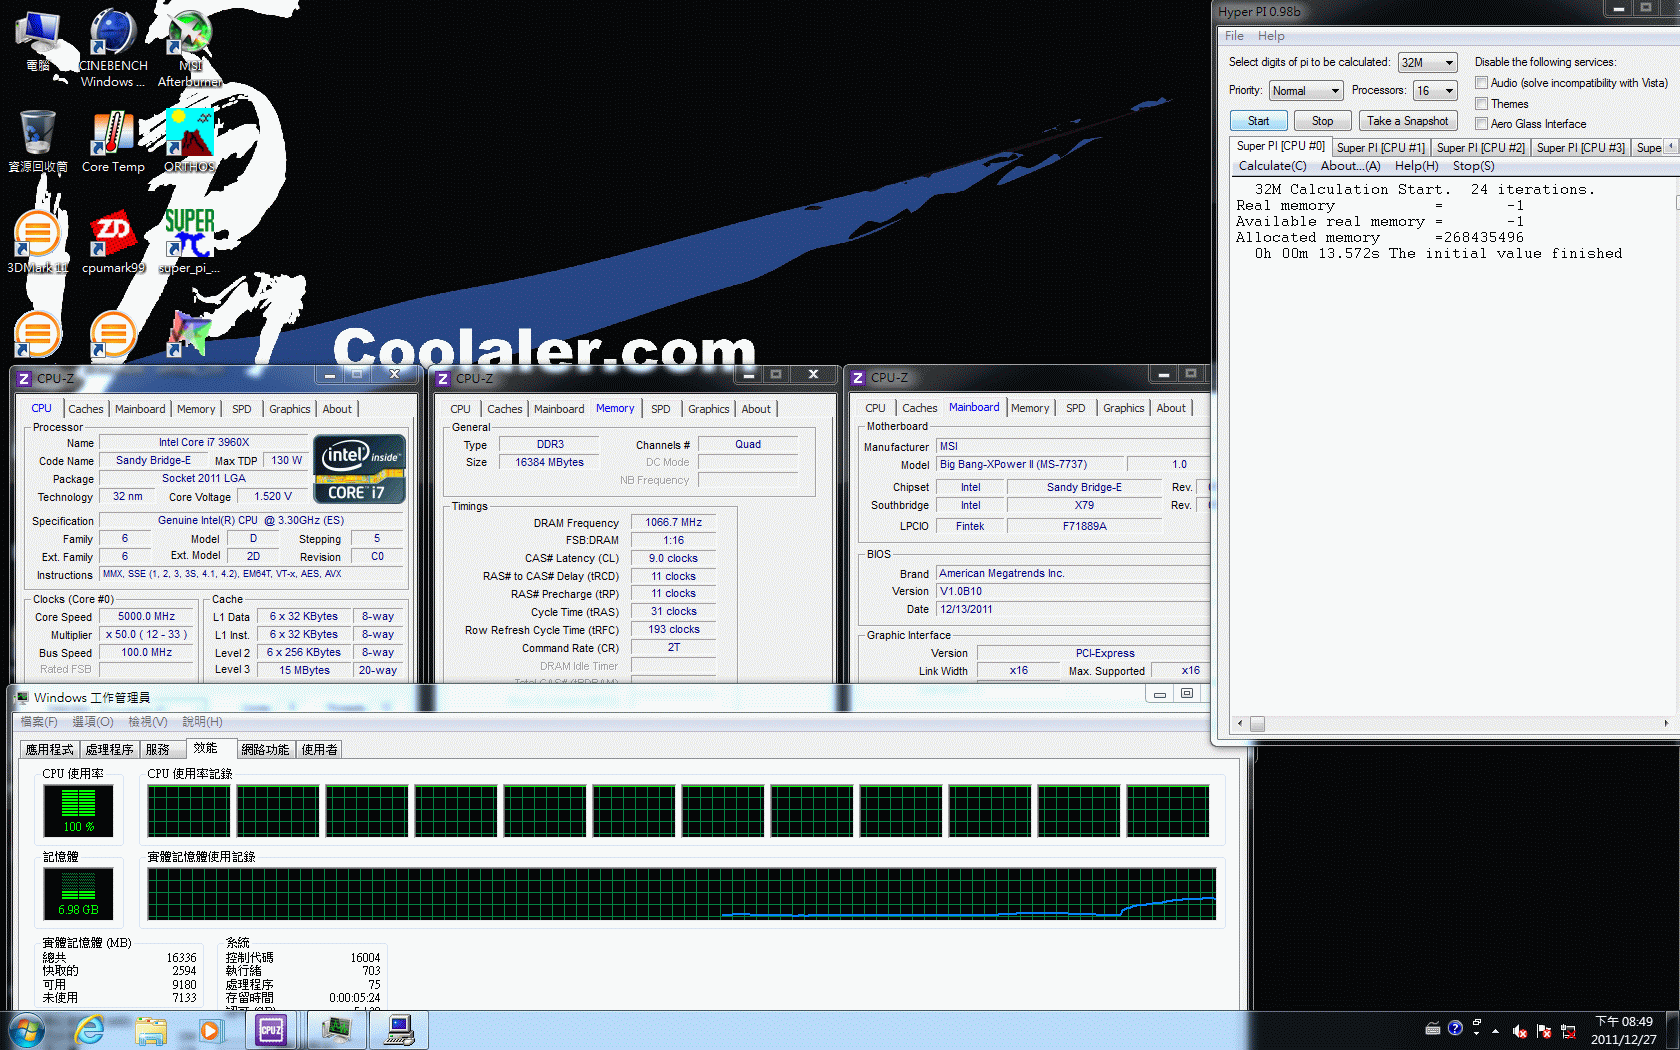
Task: Click Take a Snapshot button
Action: pos(1407,121)
